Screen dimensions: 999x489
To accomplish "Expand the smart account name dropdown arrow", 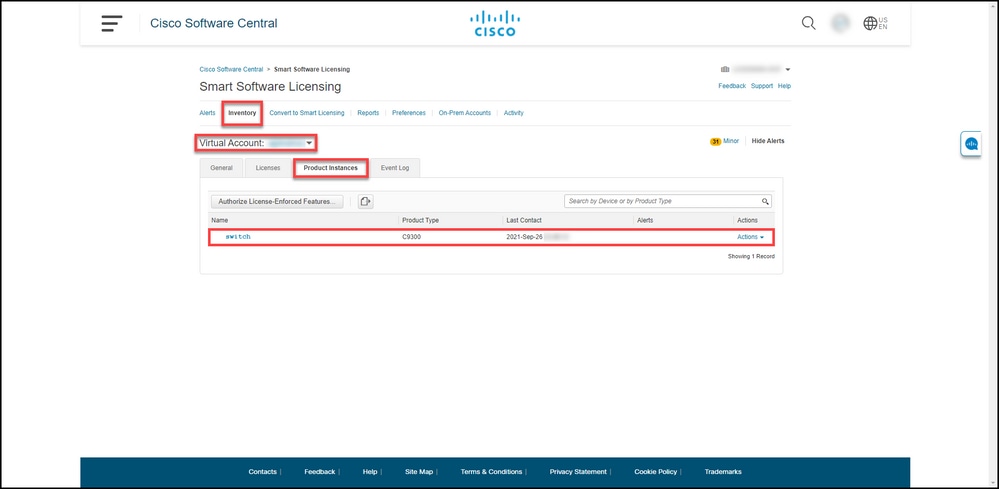I will 787,69.
